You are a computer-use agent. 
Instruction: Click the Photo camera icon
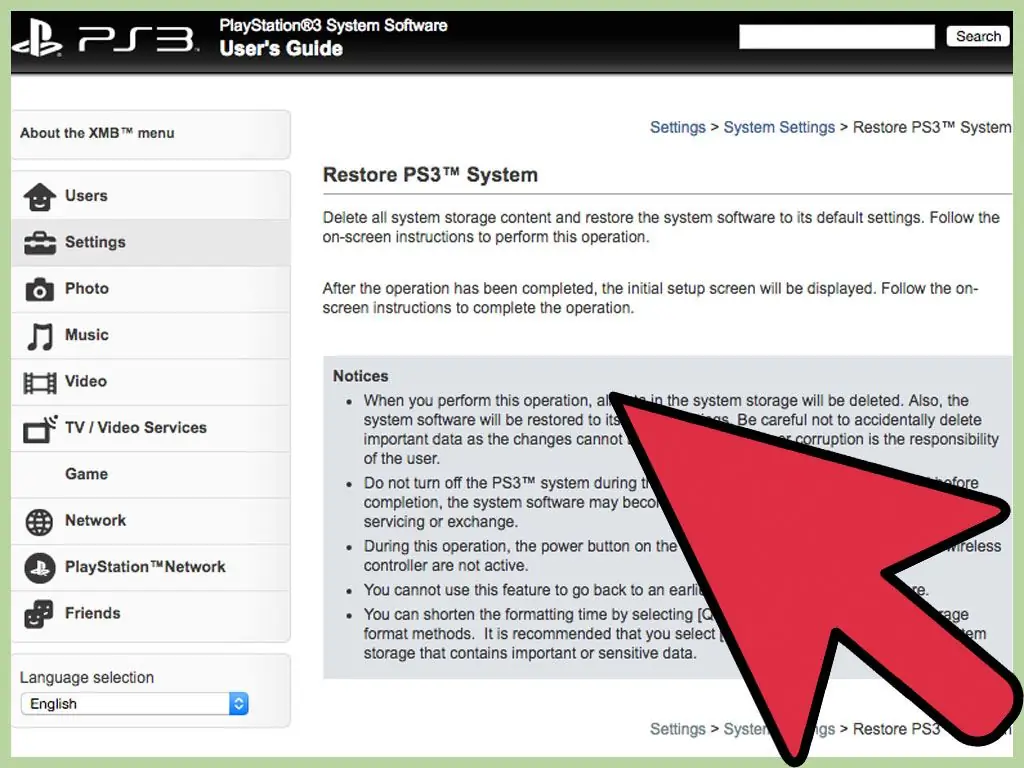[39, 289]
